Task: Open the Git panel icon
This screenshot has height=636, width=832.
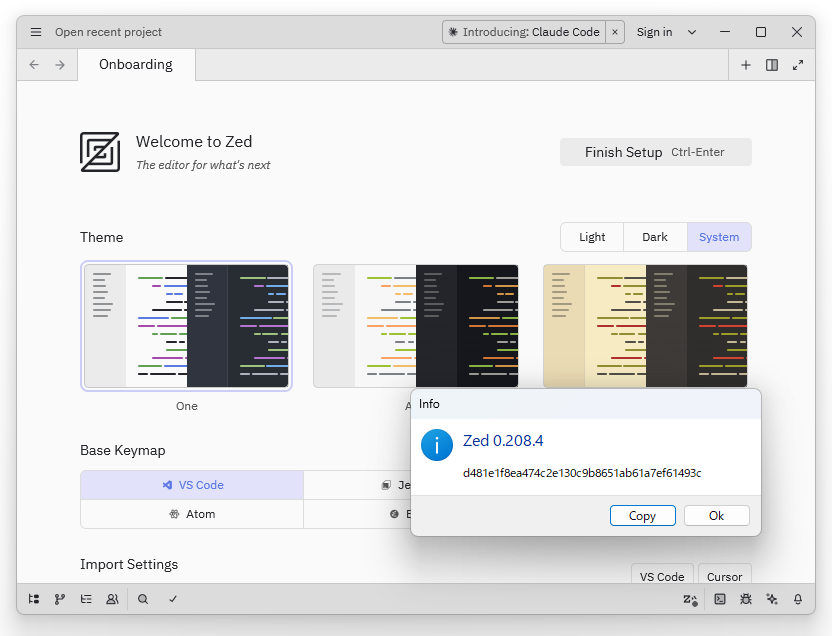Action: (59, 598)
